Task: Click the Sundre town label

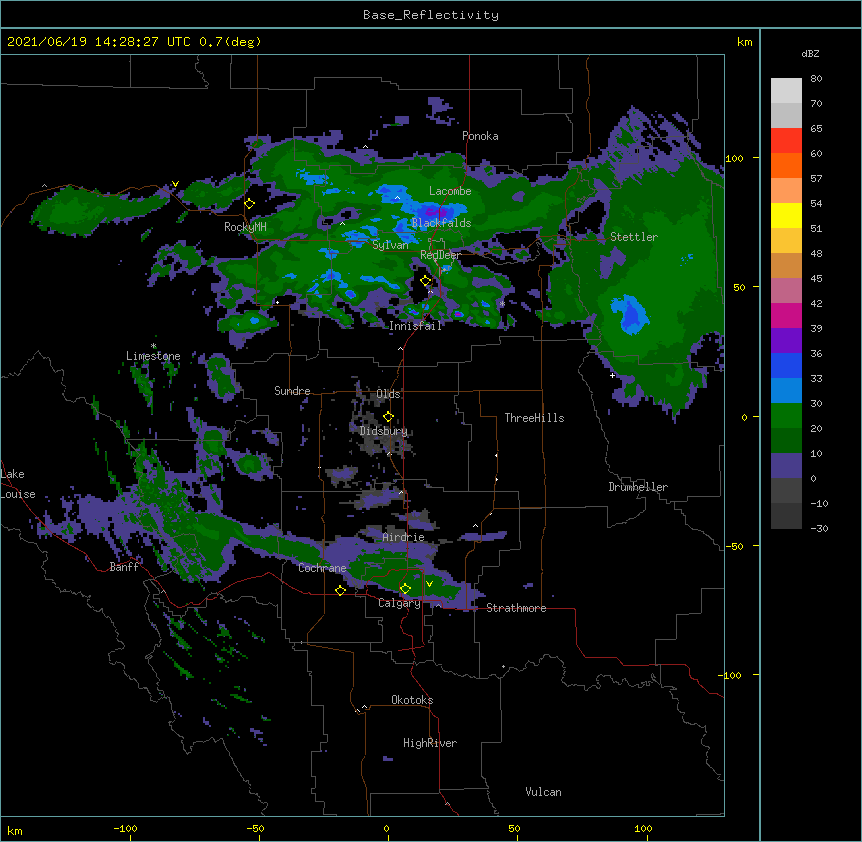Action: (292, 391)
